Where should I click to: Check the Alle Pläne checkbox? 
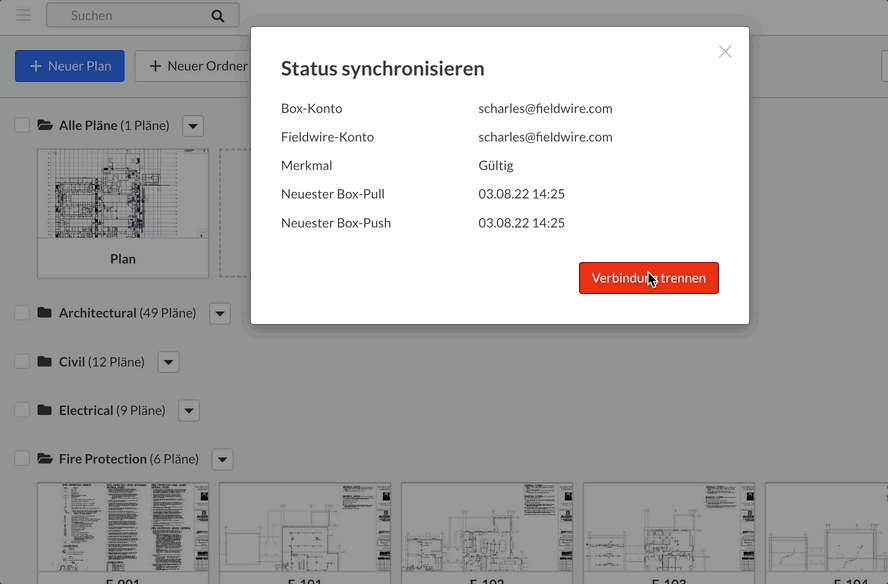point(22,125)
